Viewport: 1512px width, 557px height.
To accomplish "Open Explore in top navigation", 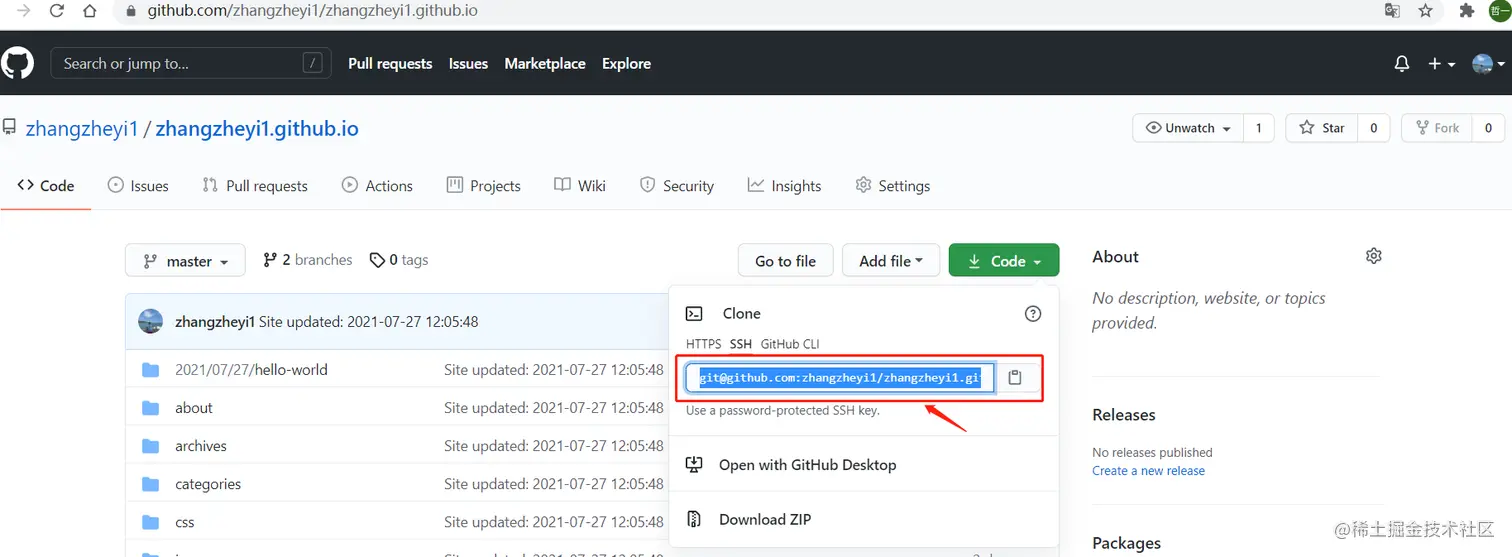I will [626, 63].
